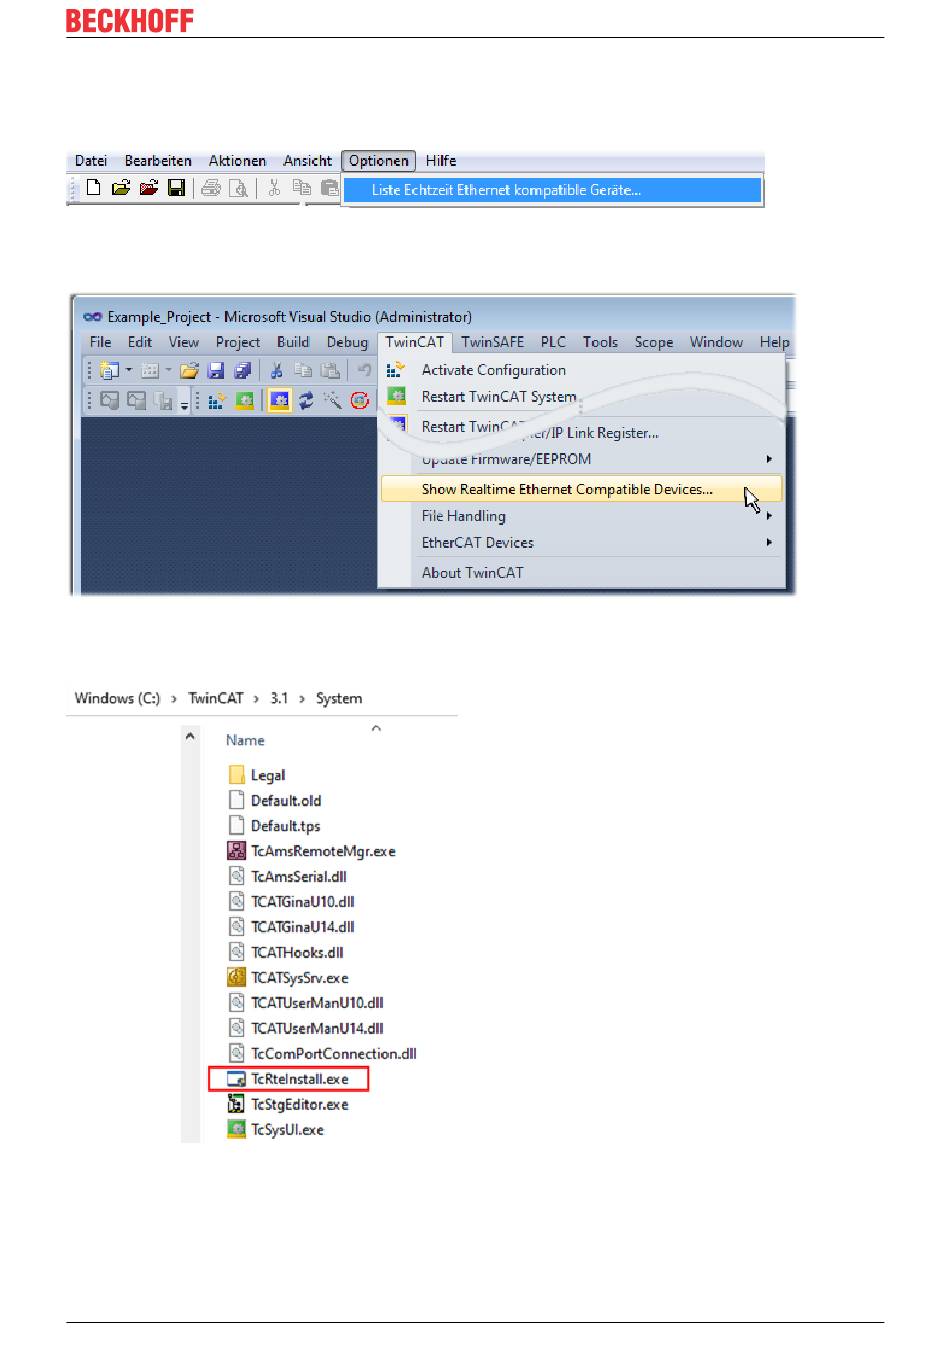Open the Aktionen menu
The height and width of the screenshot is (1369, 950).
click(x=237, y=161)
